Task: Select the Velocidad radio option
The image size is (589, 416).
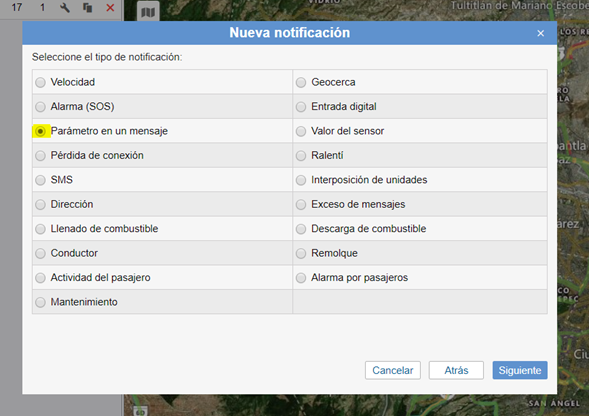Action: [x=41, y=82]
